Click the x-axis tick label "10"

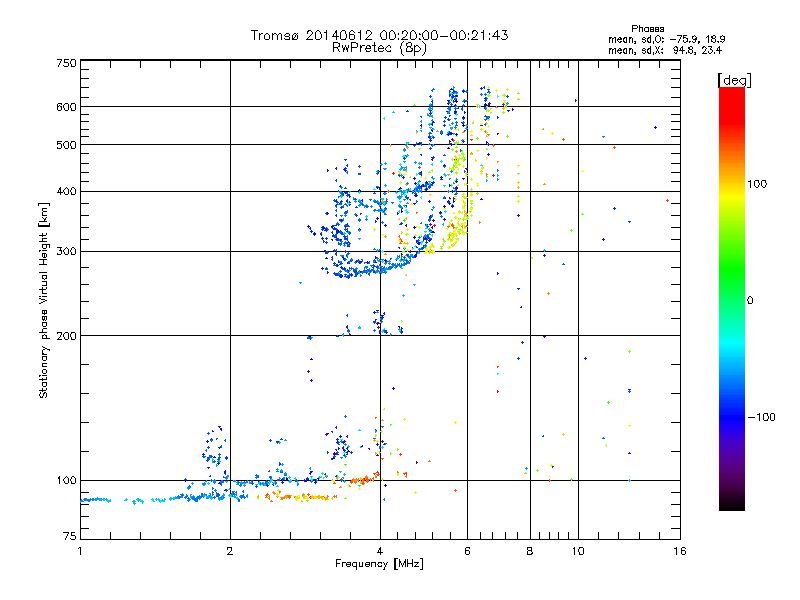578,551
